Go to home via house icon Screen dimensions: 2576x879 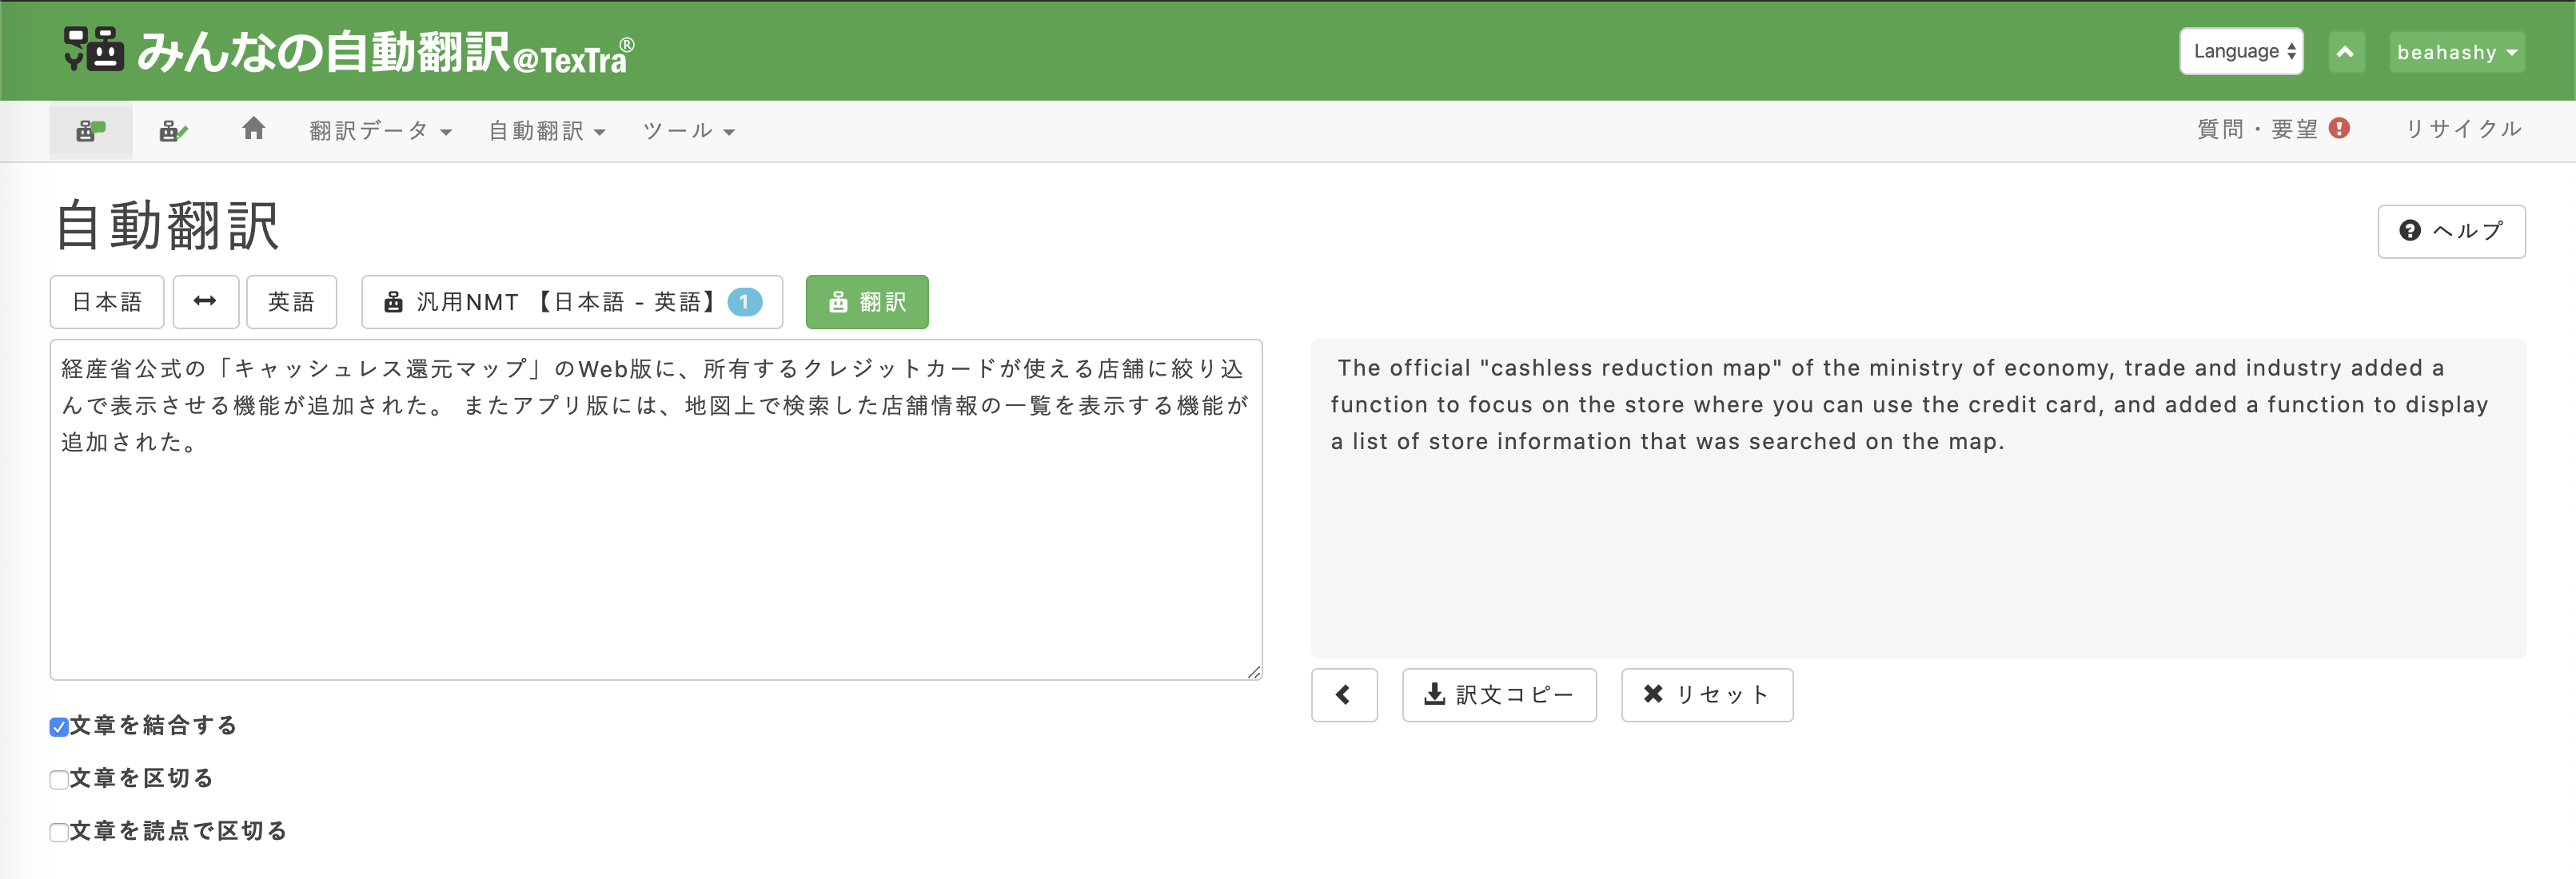click(x=254, y=129)
